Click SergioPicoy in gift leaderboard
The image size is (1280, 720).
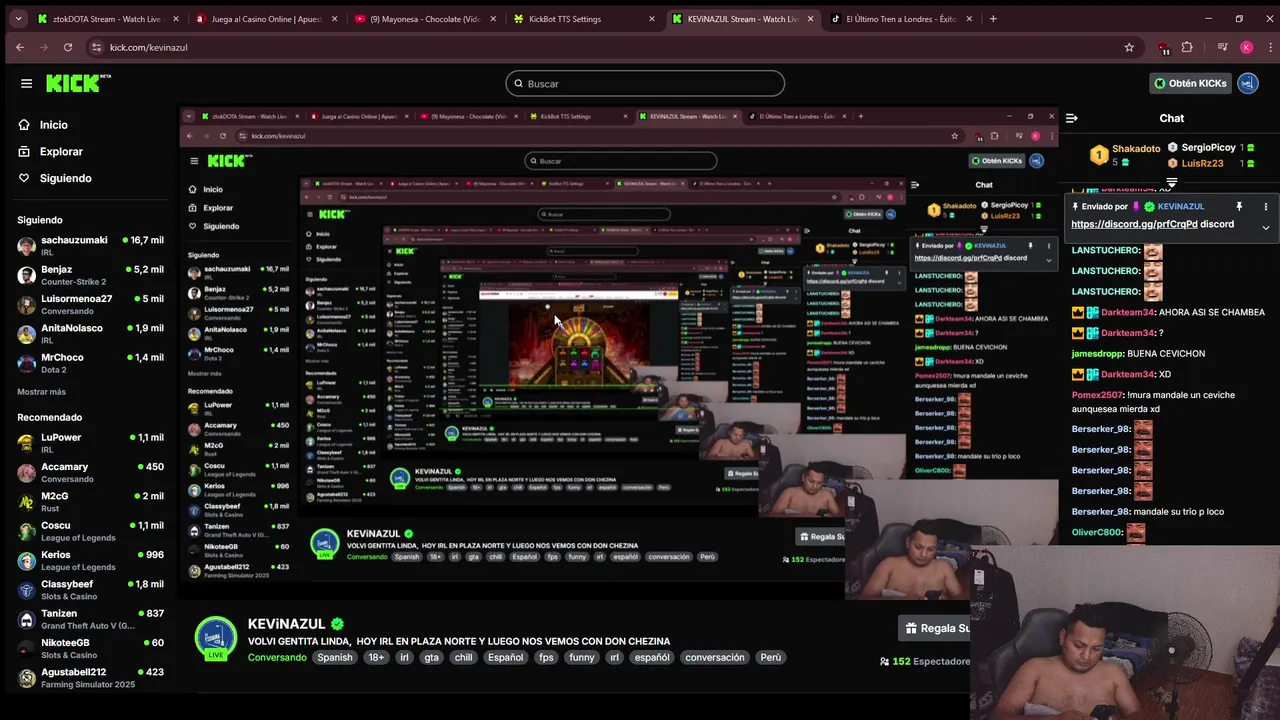pyautogui.click(x=1210, y=148)
